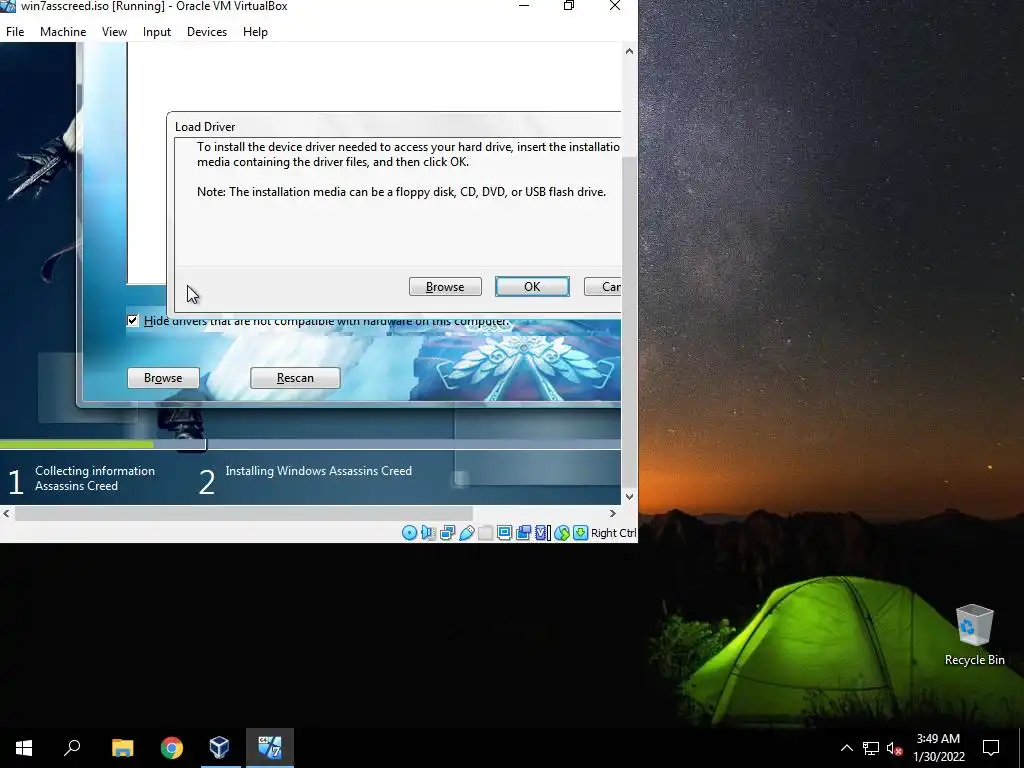Image resolution: width=1024 pixels, height=768 pixels.
Task: Open the notification center icon
Action: click(991, 748)
